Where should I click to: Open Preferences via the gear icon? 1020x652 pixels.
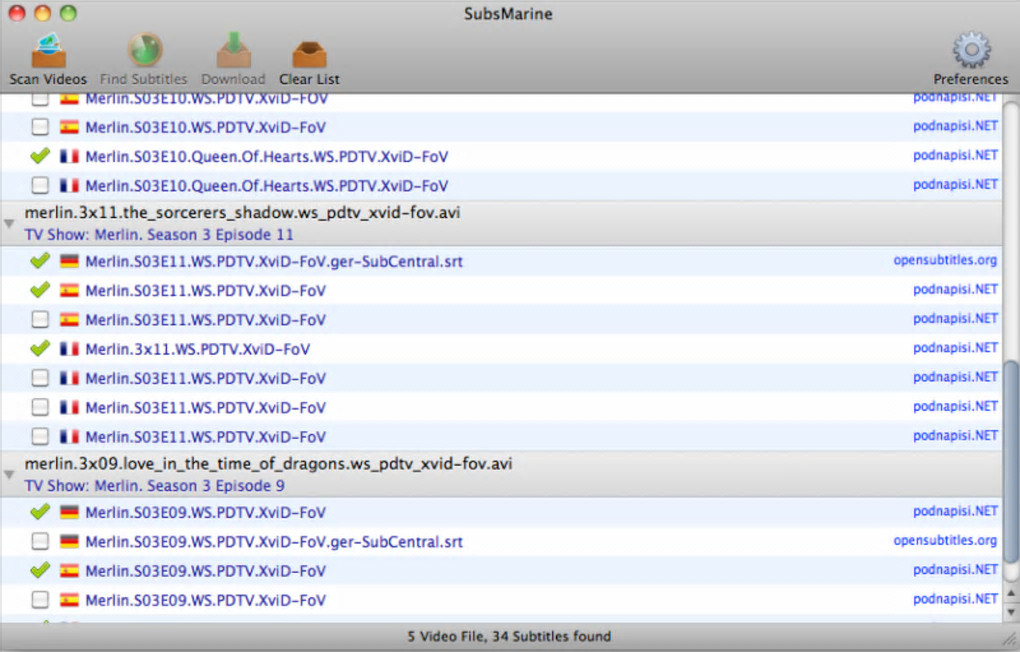(x=971, y=50)
